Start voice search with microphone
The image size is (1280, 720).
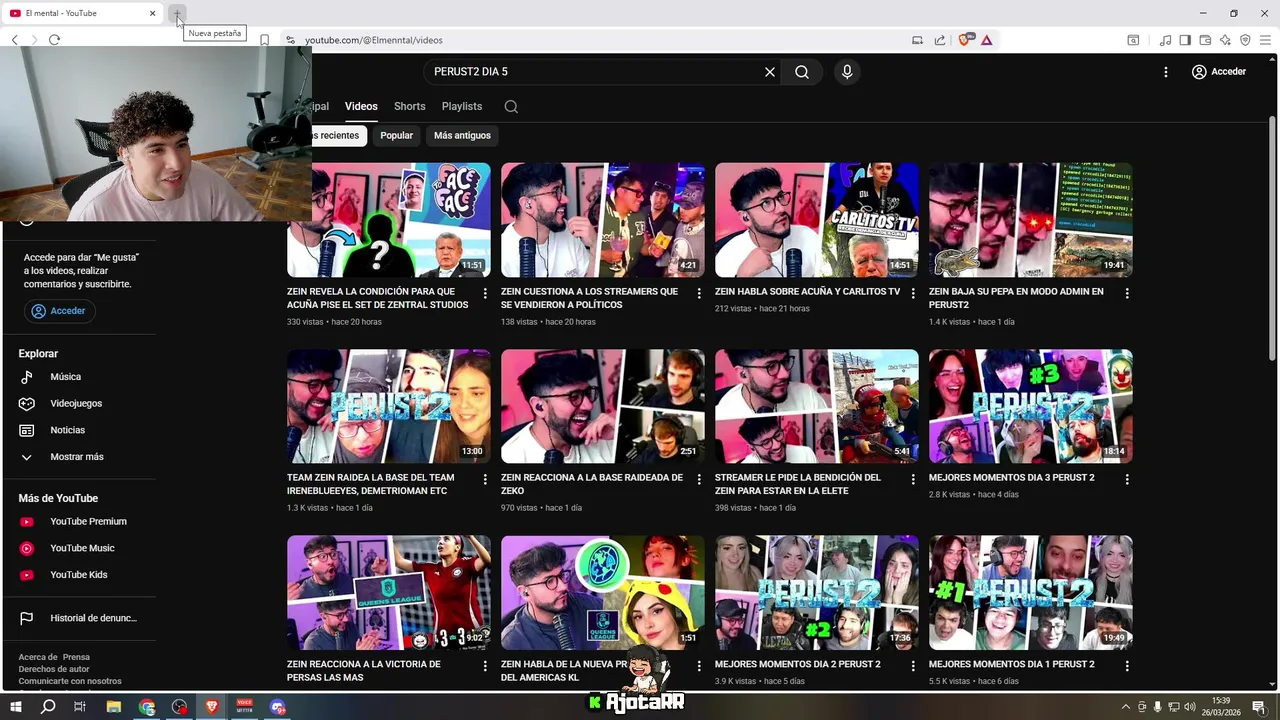click(847, 72)
